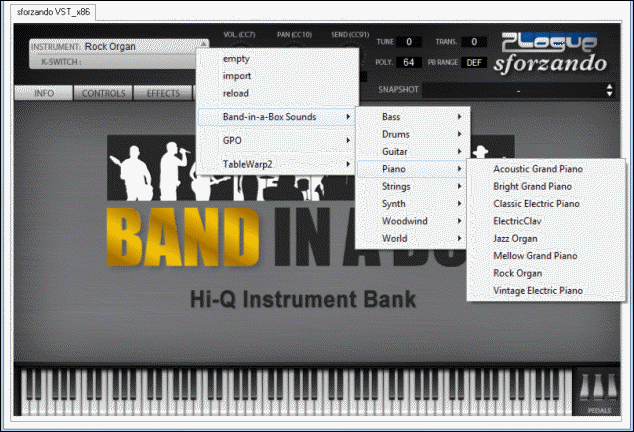Expand the Strings category arrow
The image size is (634, 432).
(459, 186)
